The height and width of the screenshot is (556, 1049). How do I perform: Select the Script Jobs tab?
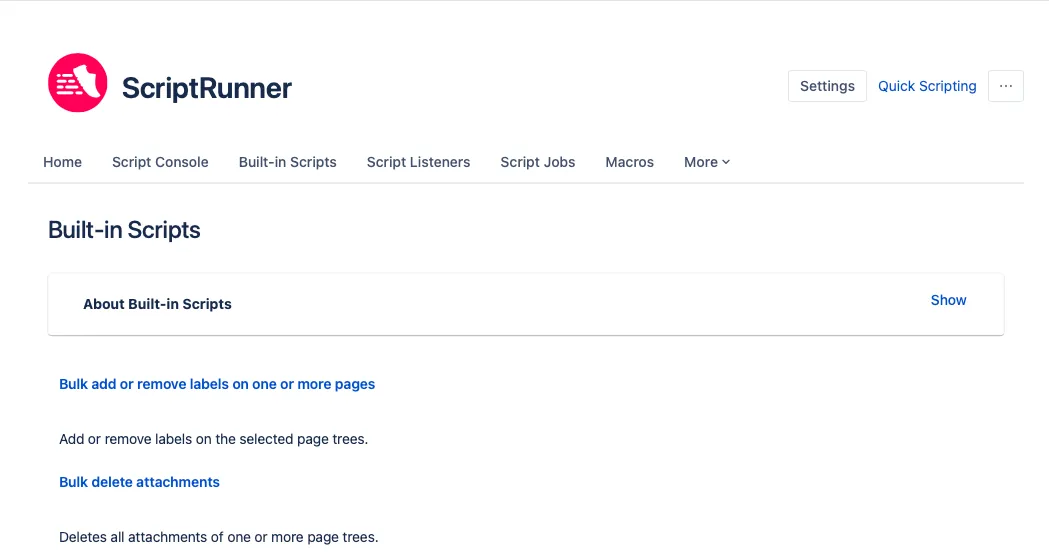(x=538, y=162)
